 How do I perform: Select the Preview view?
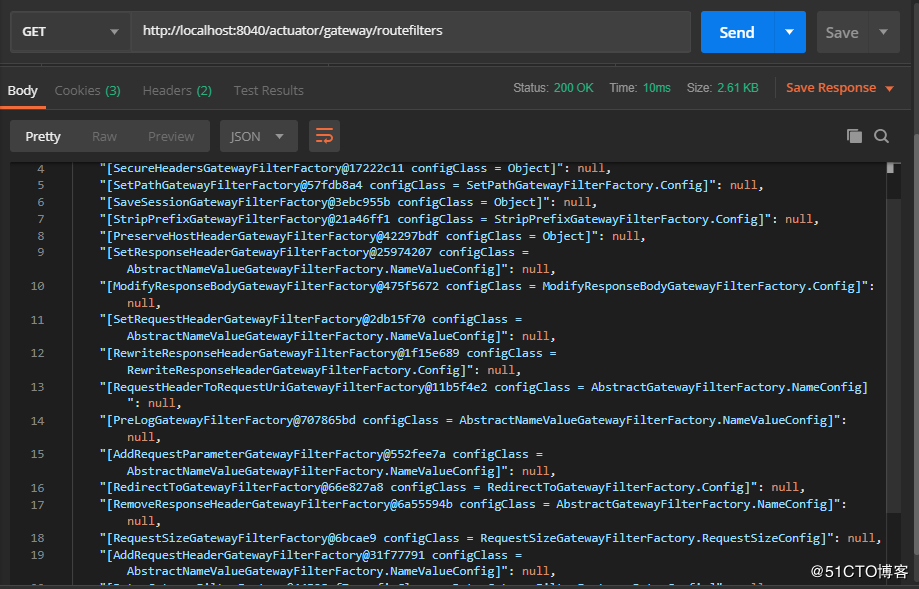tap(171, 137)
